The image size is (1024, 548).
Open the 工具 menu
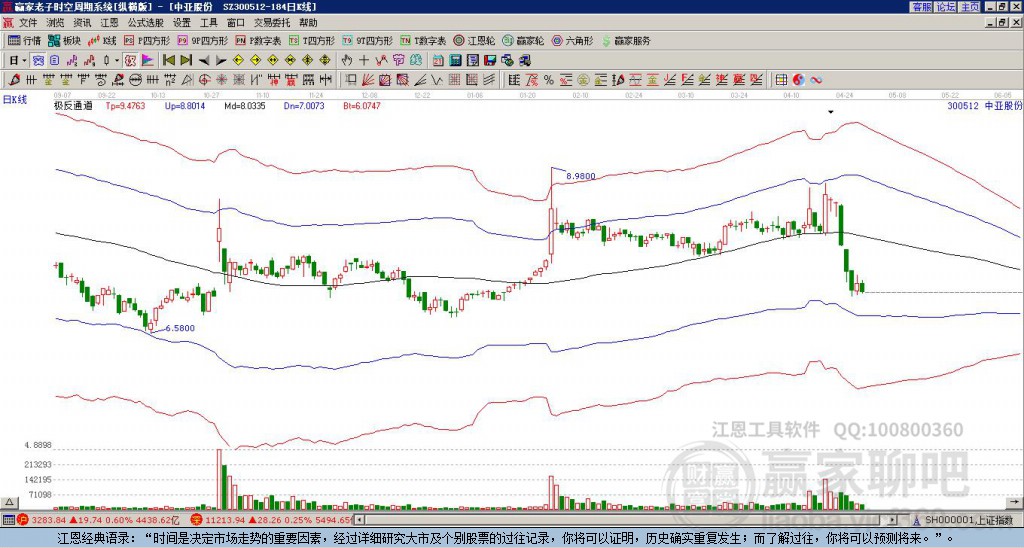coord(209,23)
